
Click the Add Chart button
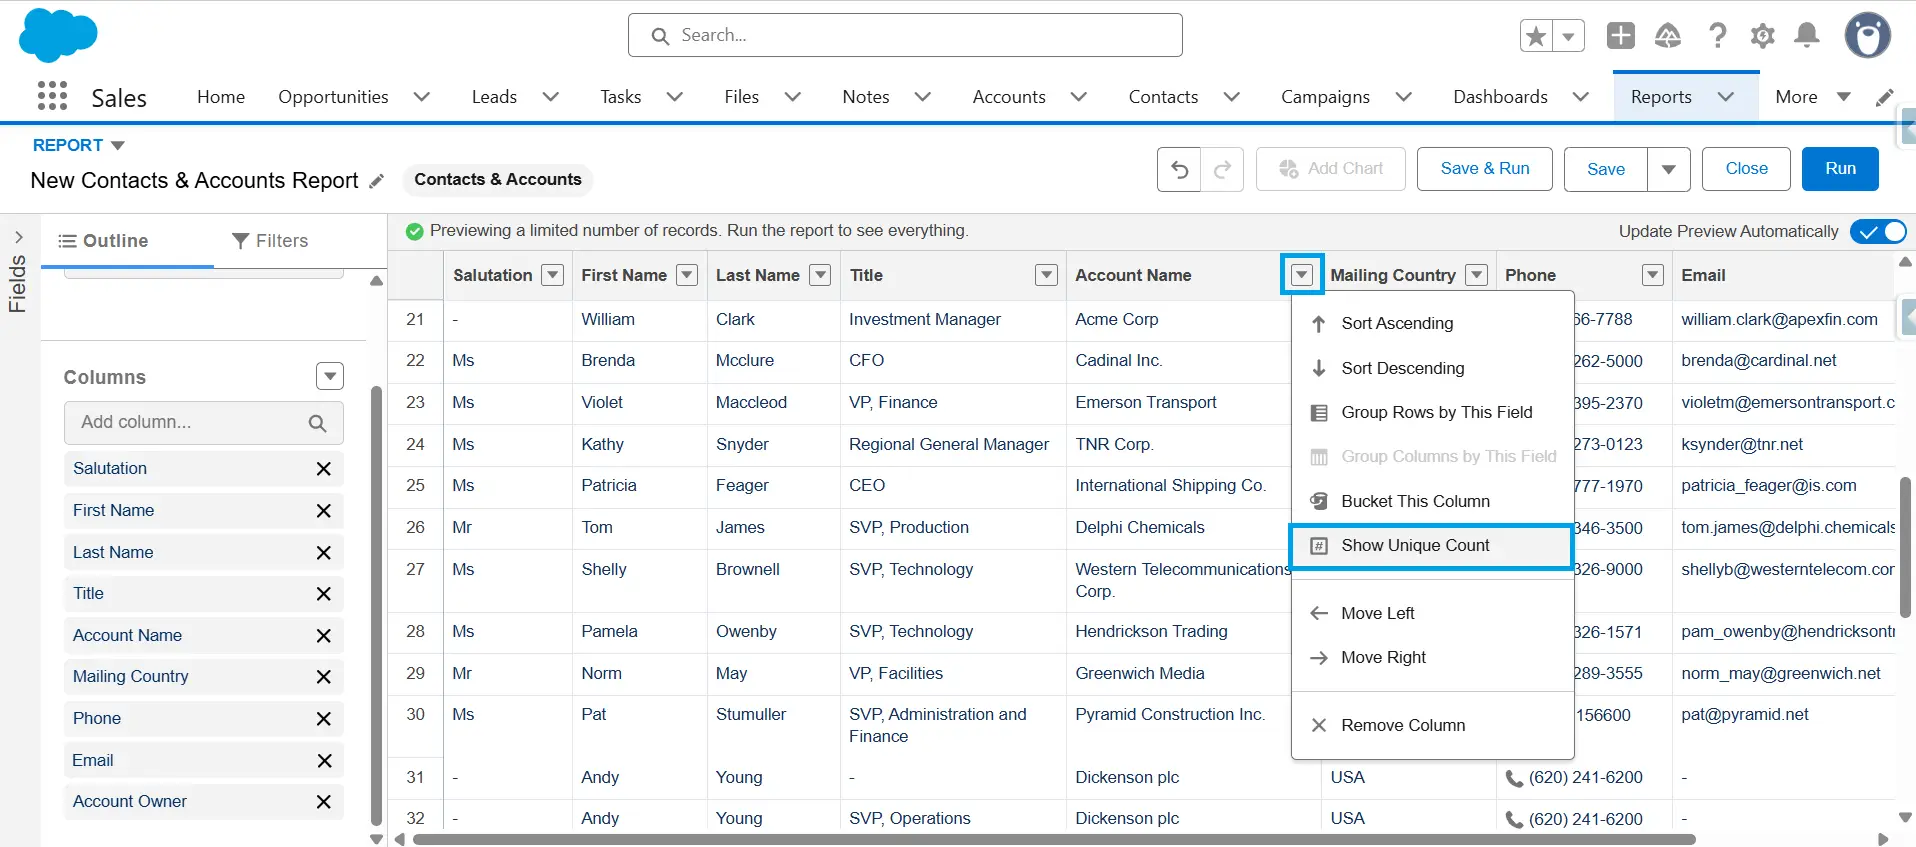[x=1331, y=169]
